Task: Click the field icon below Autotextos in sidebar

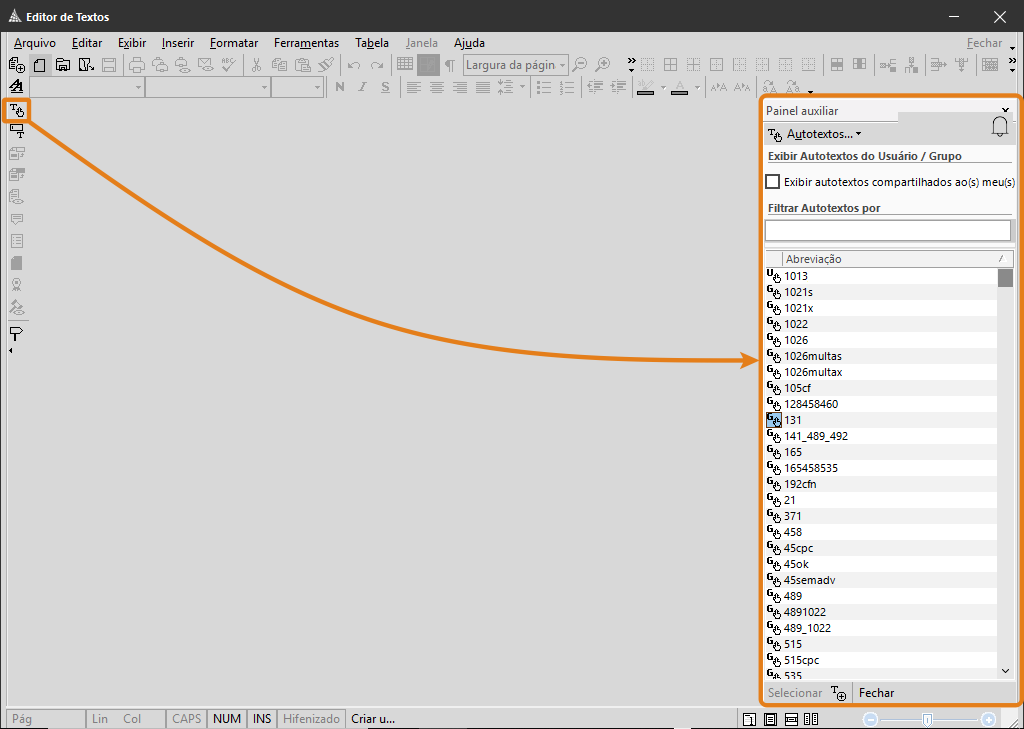Action: coord(17,132)
